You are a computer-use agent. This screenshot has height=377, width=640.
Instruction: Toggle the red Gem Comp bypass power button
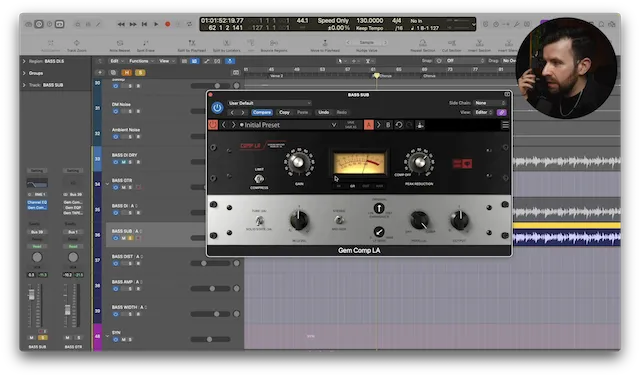(x=213, y=125)
